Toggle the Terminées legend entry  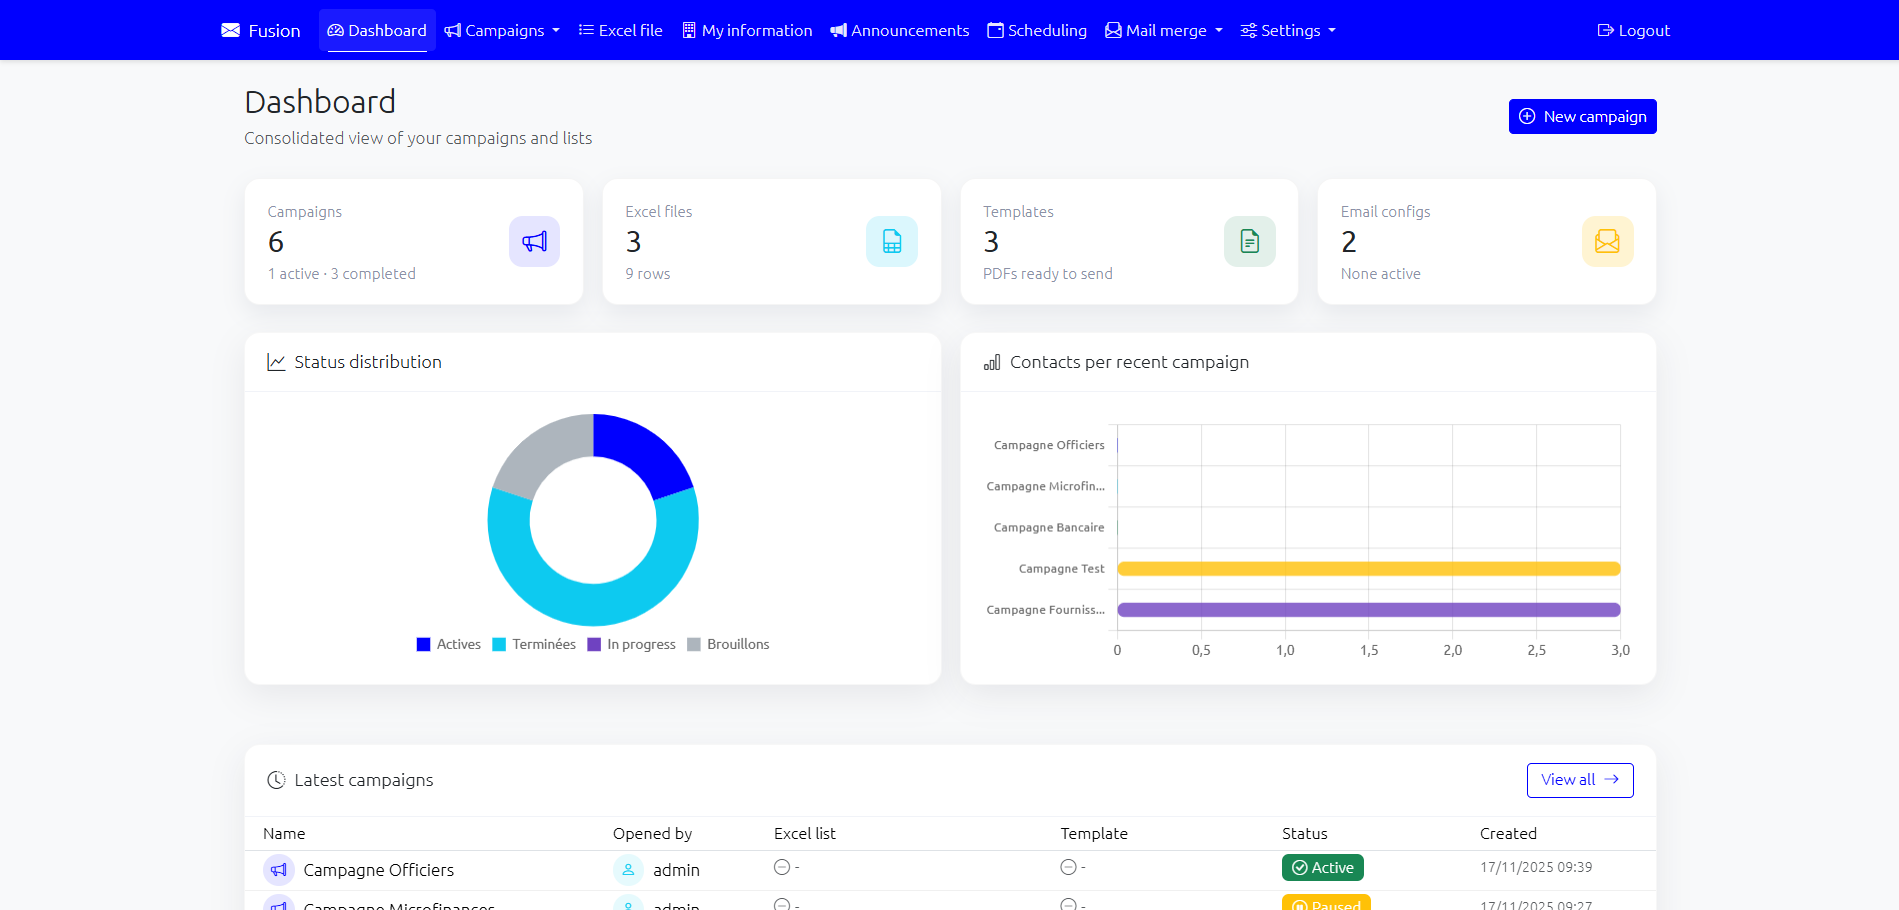click(x=534, y=645)
